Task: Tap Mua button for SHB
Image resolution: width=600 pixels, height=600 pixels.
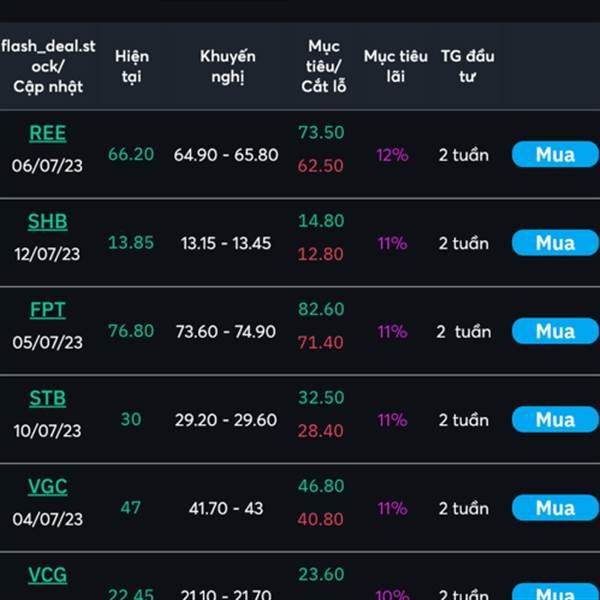Action: [x=555, y=243]
